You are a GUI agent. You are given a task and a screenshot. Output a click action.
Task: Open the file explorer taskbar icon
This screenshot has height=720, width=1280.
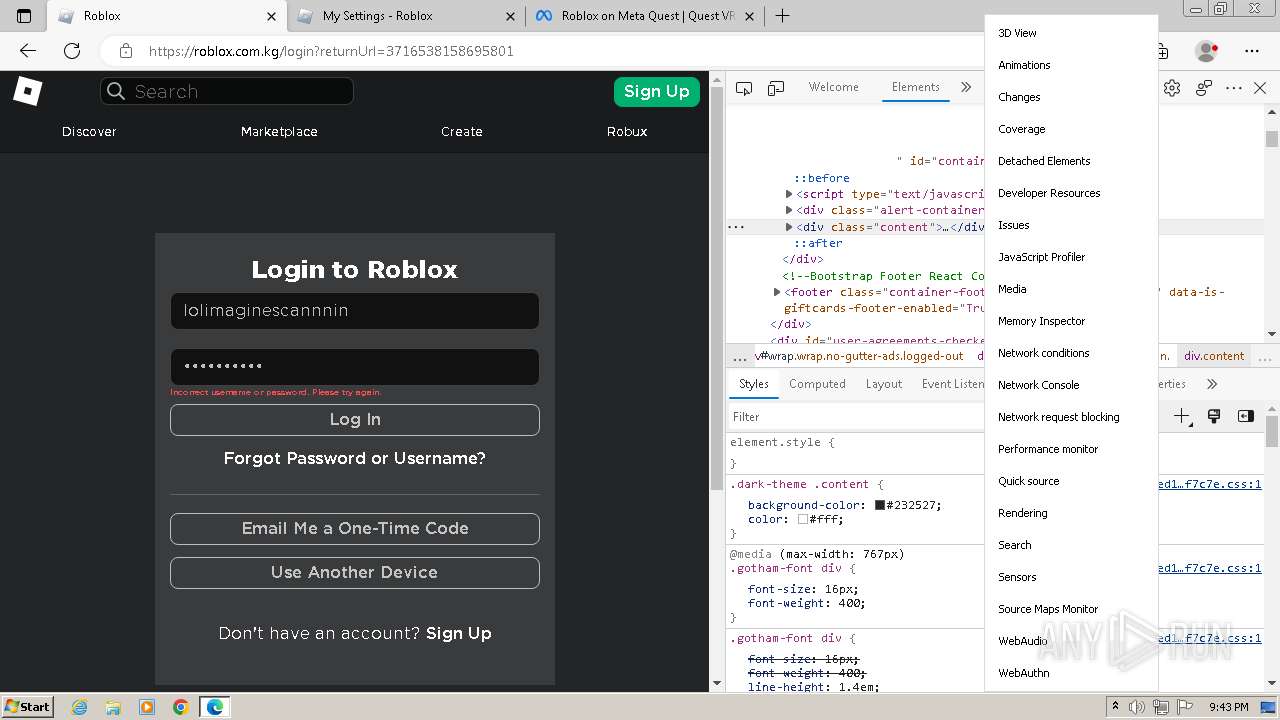[x=113, y=707]
